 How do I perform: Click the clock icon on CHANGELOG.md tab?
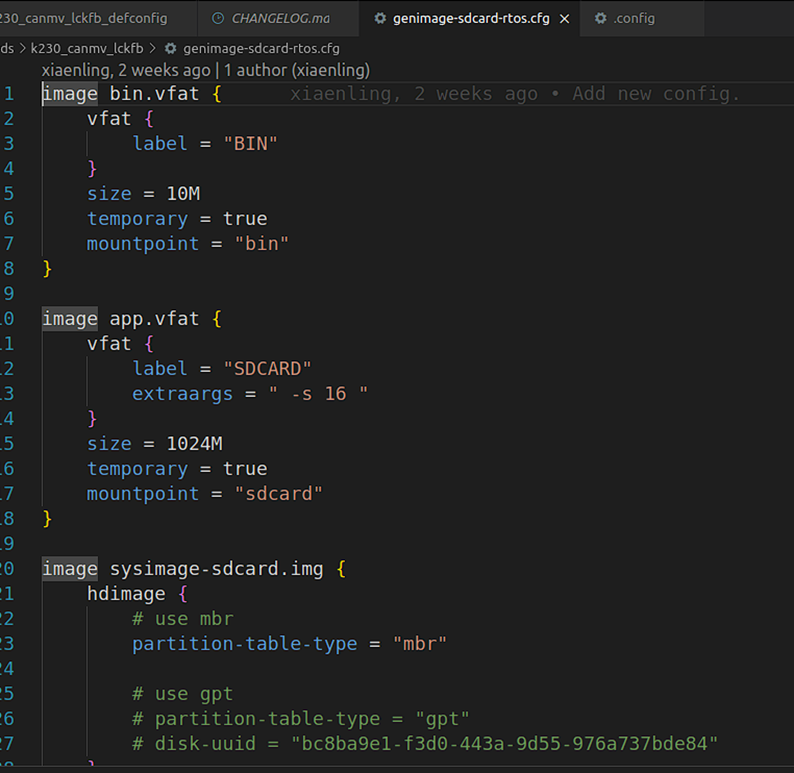(218, 18)
